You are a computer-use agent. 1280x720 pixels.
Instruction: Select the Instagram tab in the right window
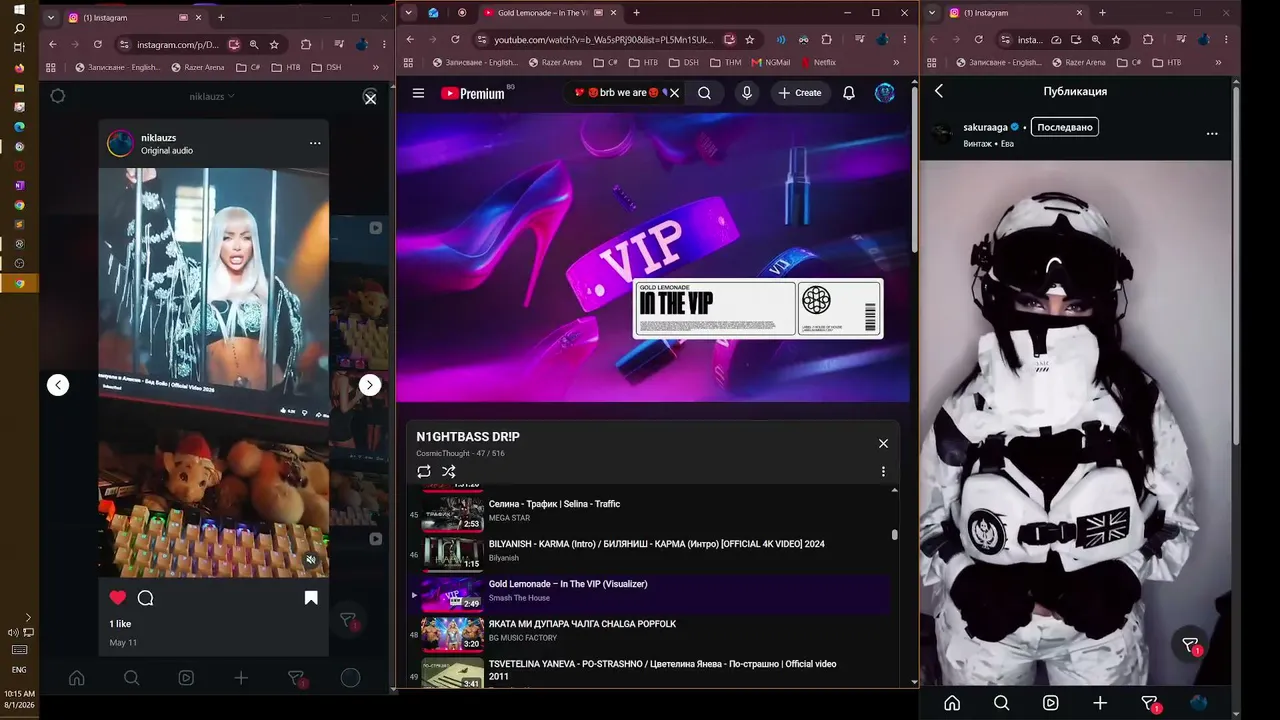tap(1016, 13)
